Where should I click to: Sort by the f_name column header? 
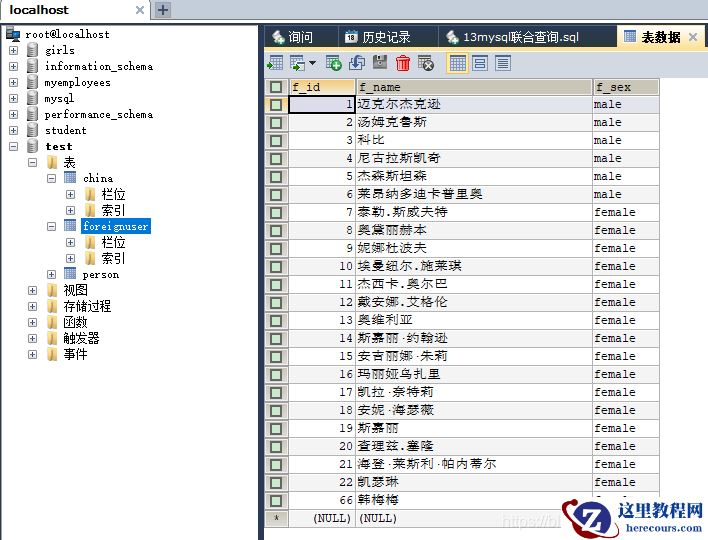tap(473, 87)
